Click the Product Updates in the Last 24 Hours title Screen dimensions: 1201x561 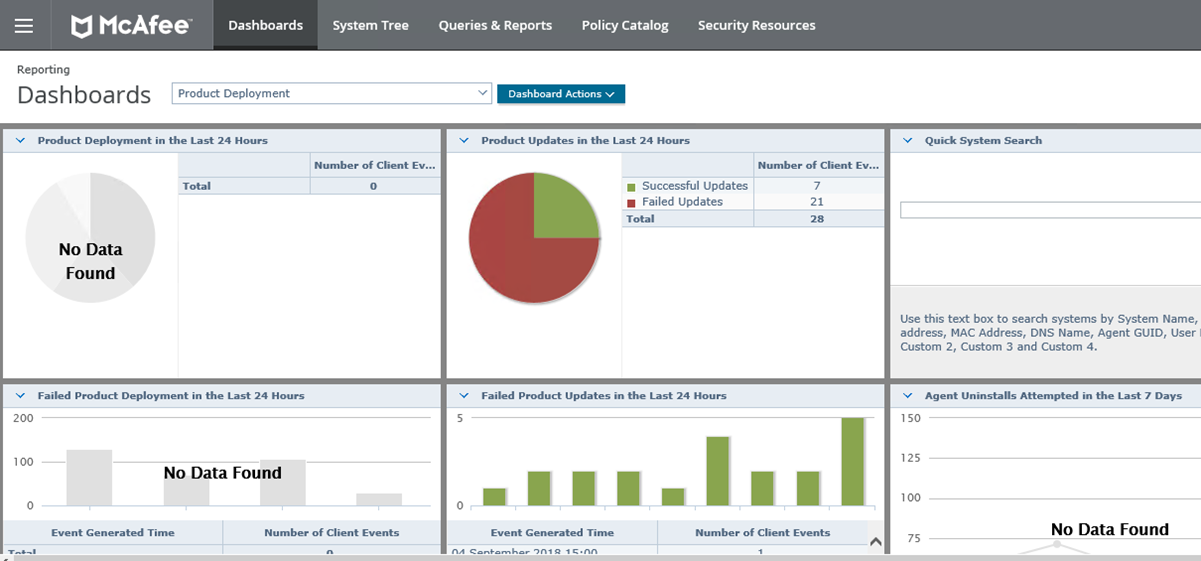[585, 141]
